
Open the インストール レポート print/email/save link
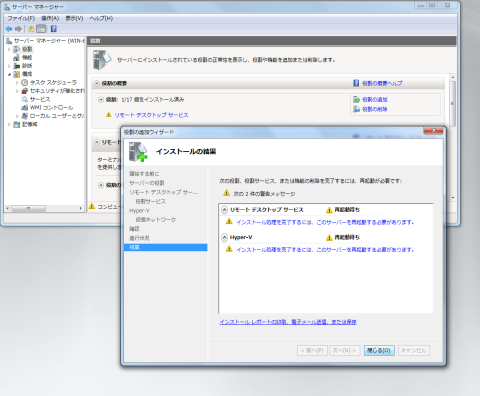pos(288,322)
